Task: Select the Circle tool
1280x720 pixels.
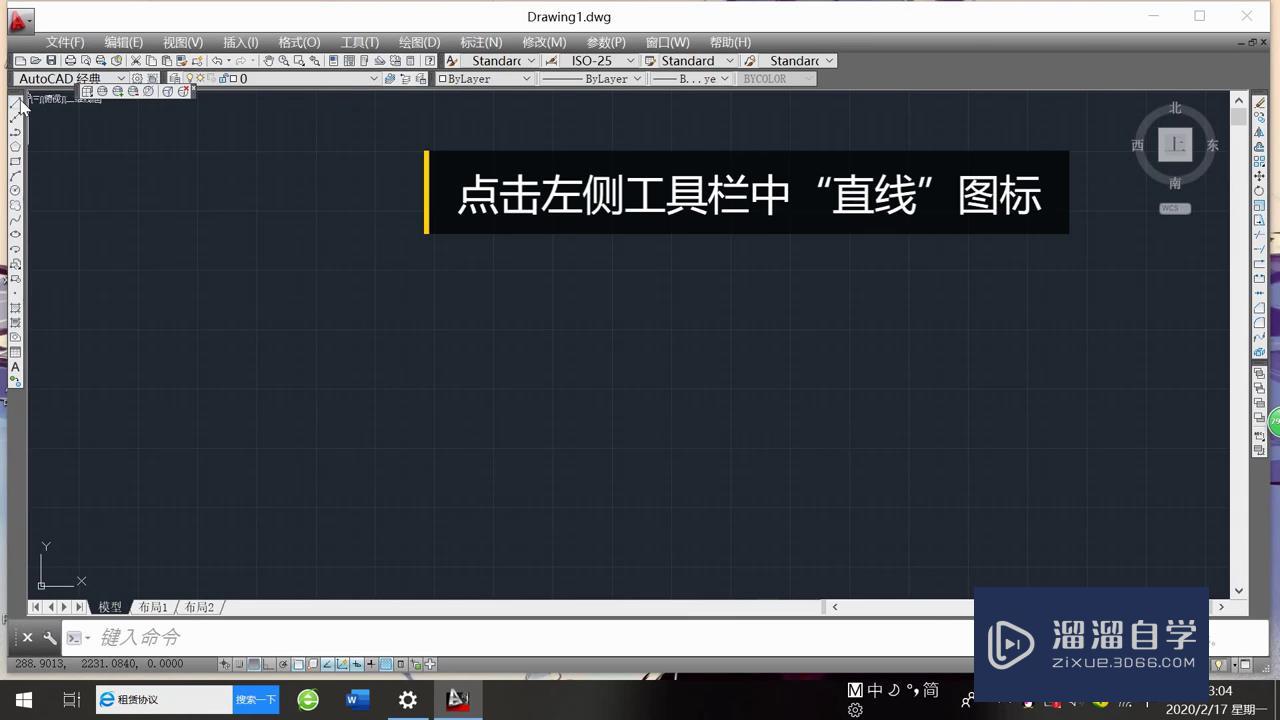Action: 15,190
